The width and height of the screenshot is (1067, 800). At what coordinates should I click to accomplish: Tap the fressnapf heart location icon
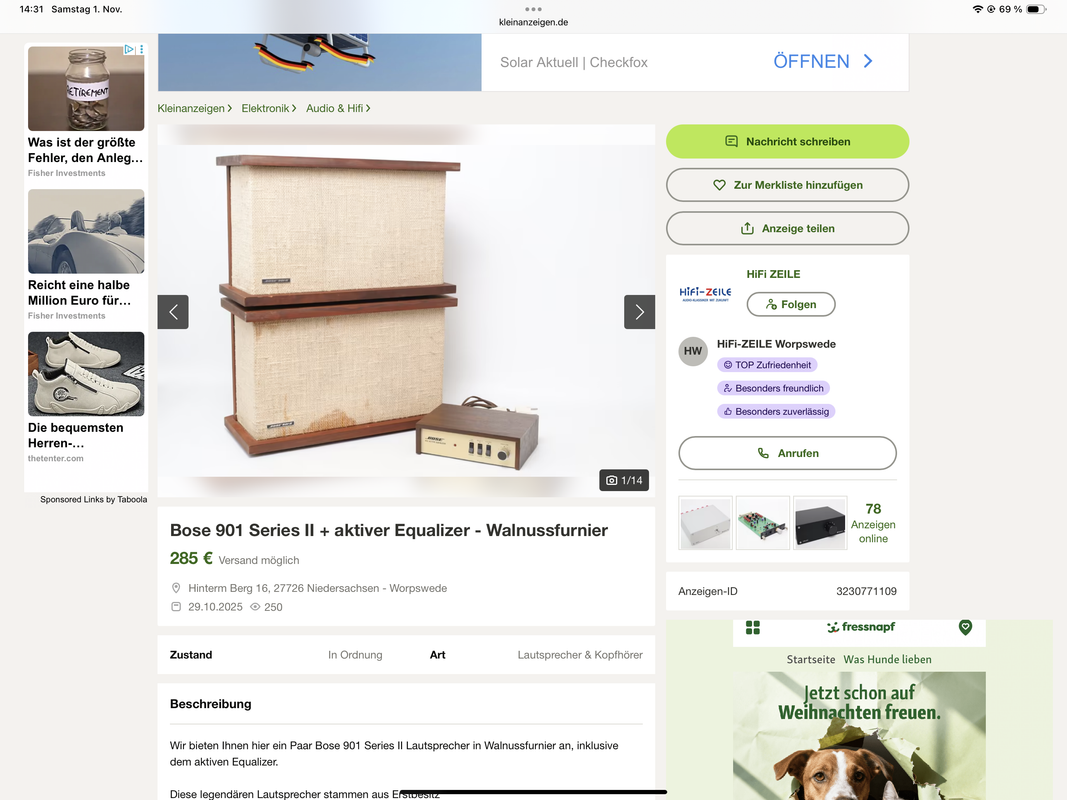point(965,627)
